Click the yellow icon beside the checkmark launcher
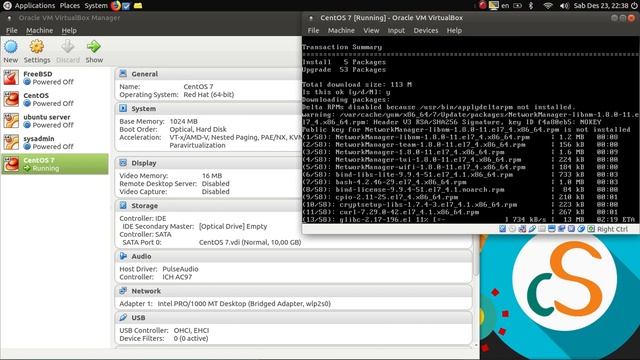This screenshot has width=640, height=360. [138, 6]
